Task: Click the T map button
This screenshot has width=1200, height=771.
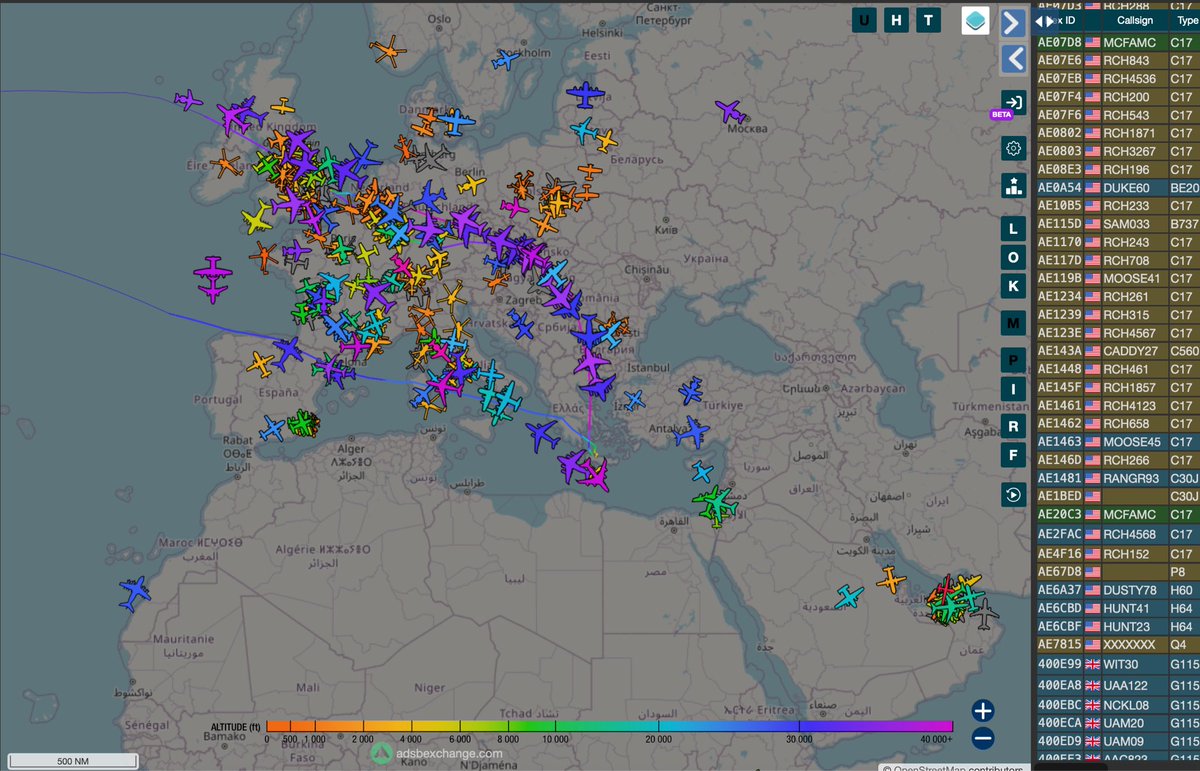Action: [x=929, y=20]
